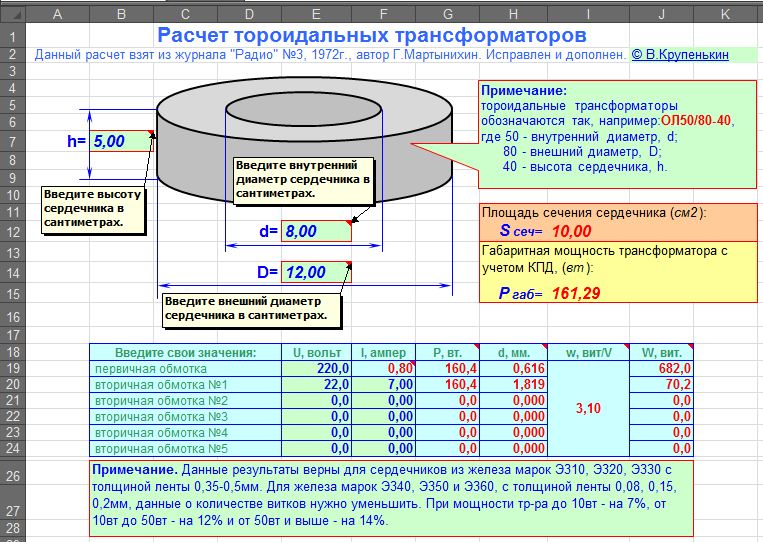Click current cell for вторичная обмотка №5
The height and width of the screenshot is (542, 763).
click(x=383, y=448)
